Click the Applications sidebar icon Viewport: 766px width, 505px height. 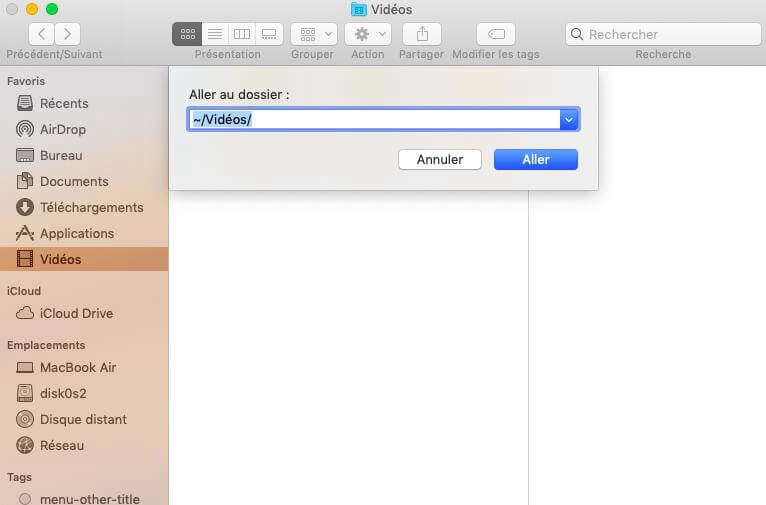(25, 233)
